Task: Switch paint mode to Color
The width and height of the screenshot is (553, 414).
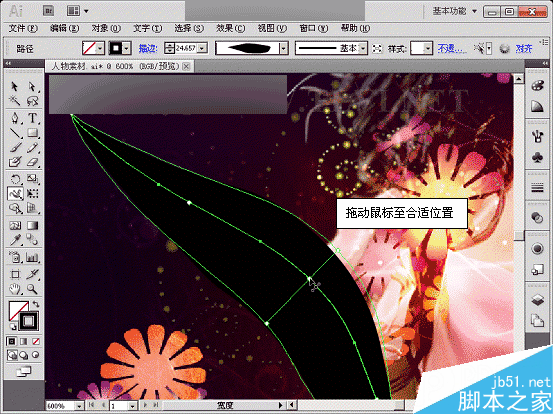Action: coord(12,341)
